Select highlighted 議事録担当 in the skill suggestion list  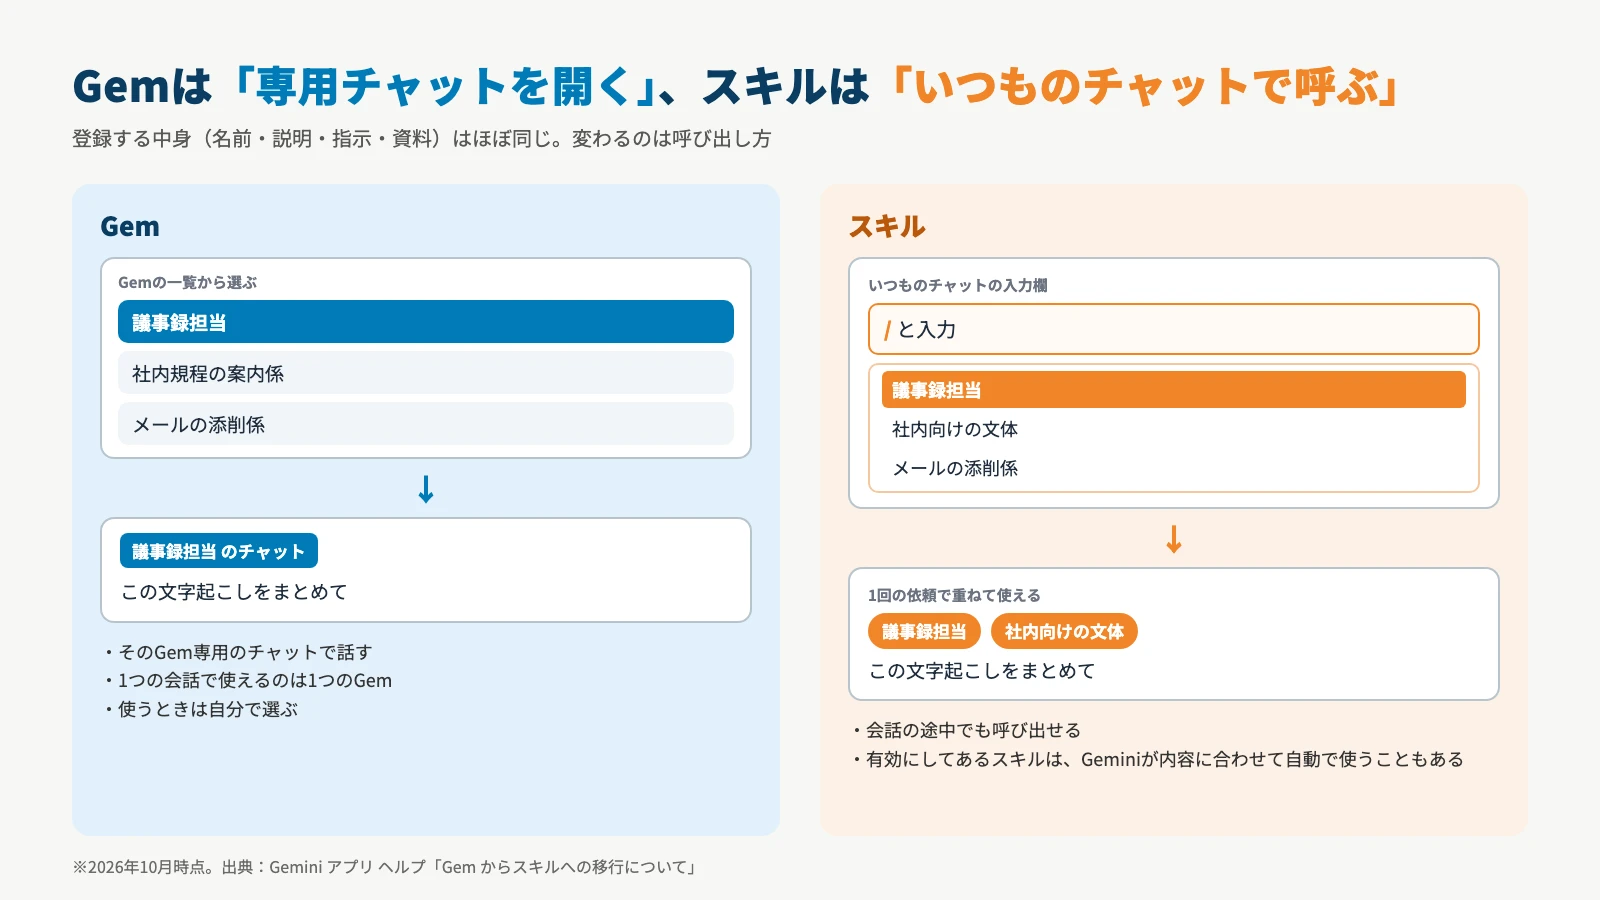pyautogui.click(x=1174, y=390)
